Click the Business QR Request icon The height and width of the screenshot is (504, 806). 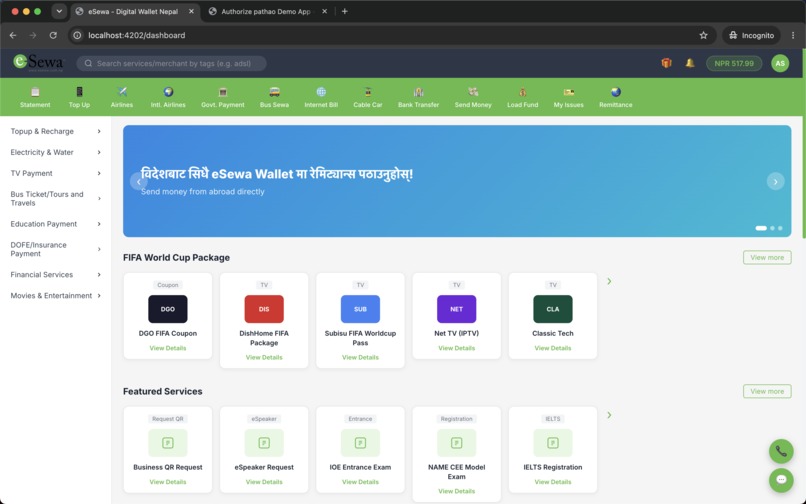168,443
